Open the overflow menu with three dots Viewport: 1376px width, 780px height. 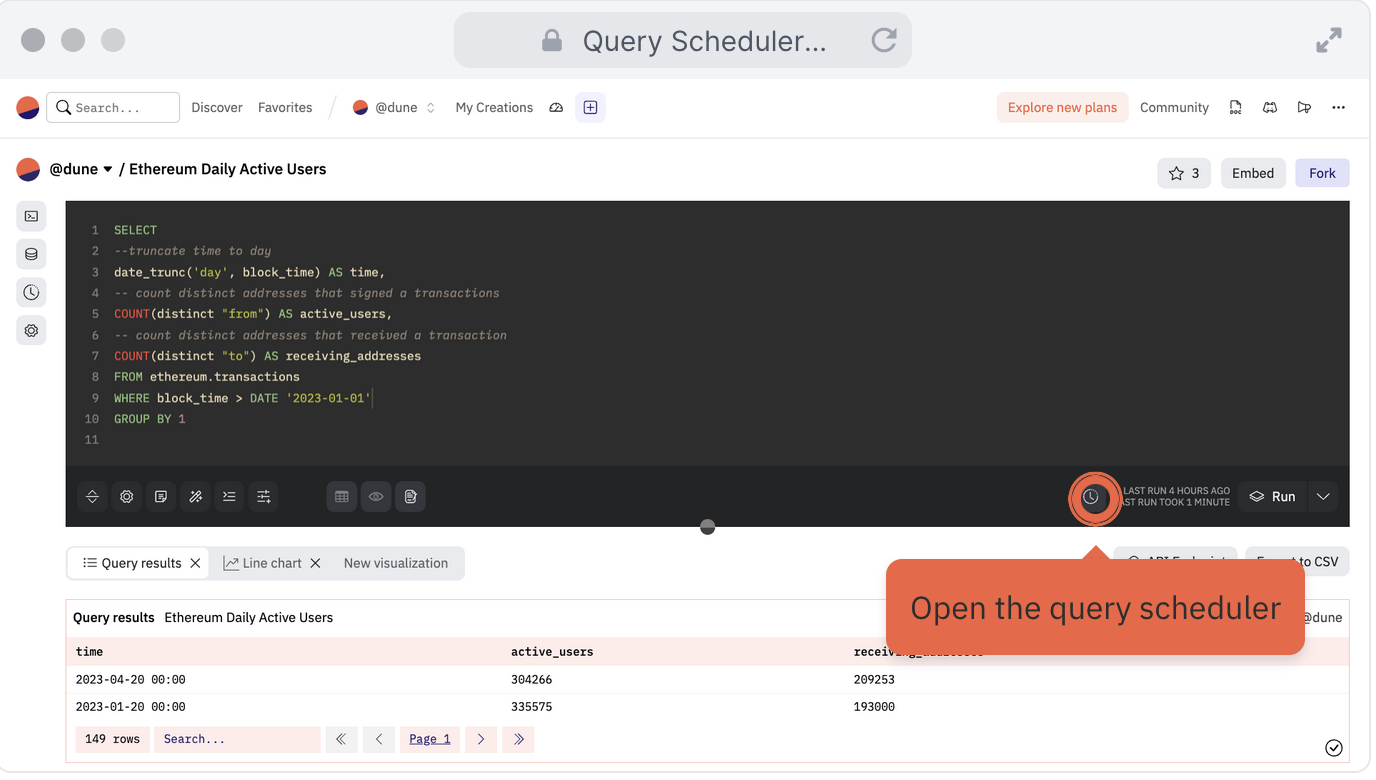tap(1339, 107)
